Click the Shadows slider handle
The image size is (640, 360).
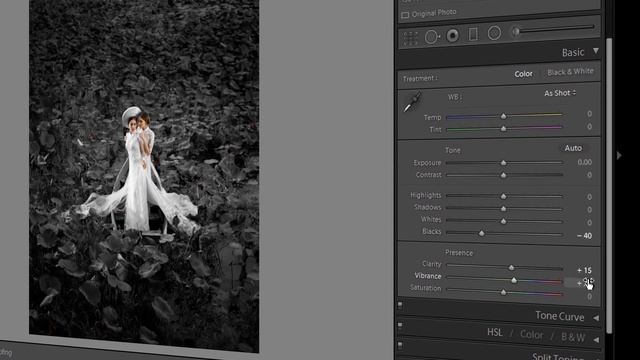tap(503, 209)
